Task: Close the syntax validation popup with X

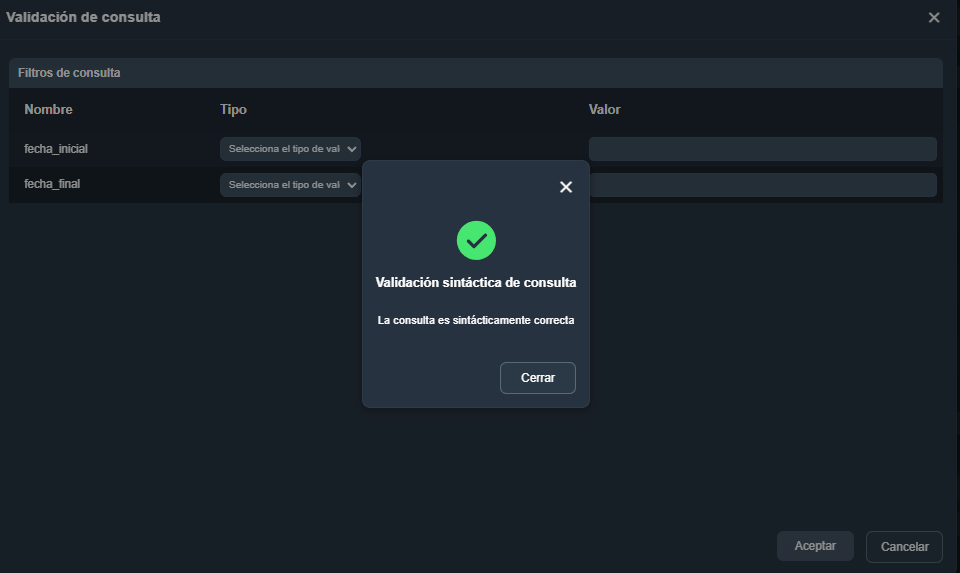Action: (x=566, y=187)
